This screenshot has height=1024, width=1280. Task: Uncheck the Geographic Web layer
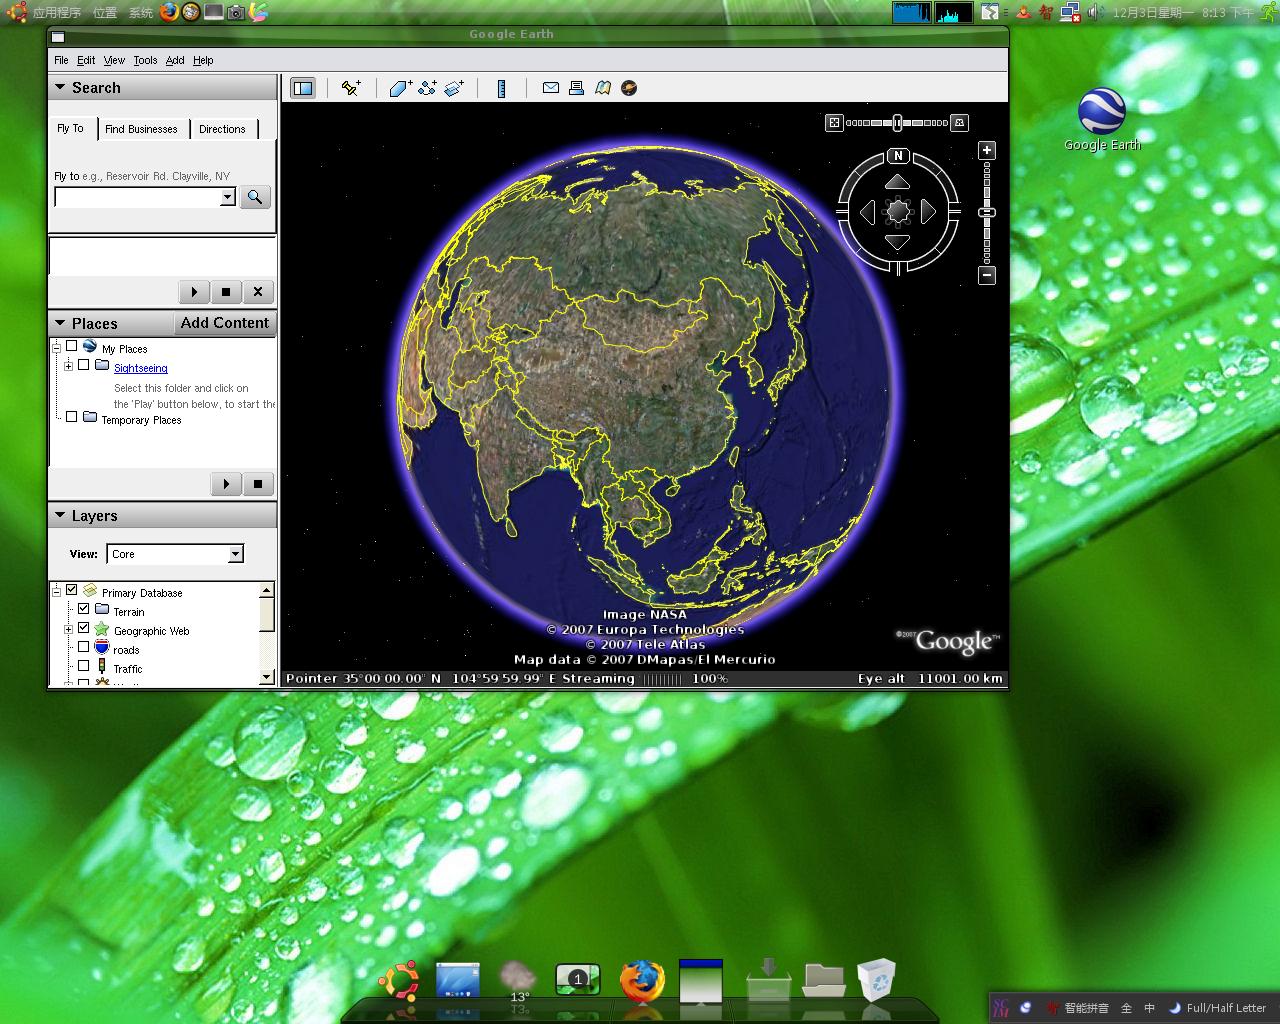(x=84, y=628)
